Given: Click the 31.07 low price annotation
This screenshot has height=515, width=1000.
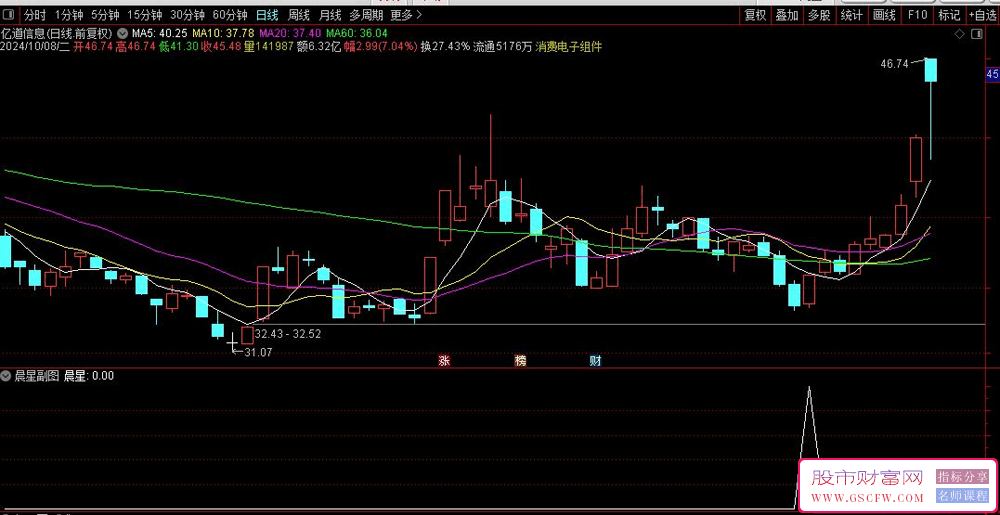Looking at the screenshot, I should pos(258,352).
